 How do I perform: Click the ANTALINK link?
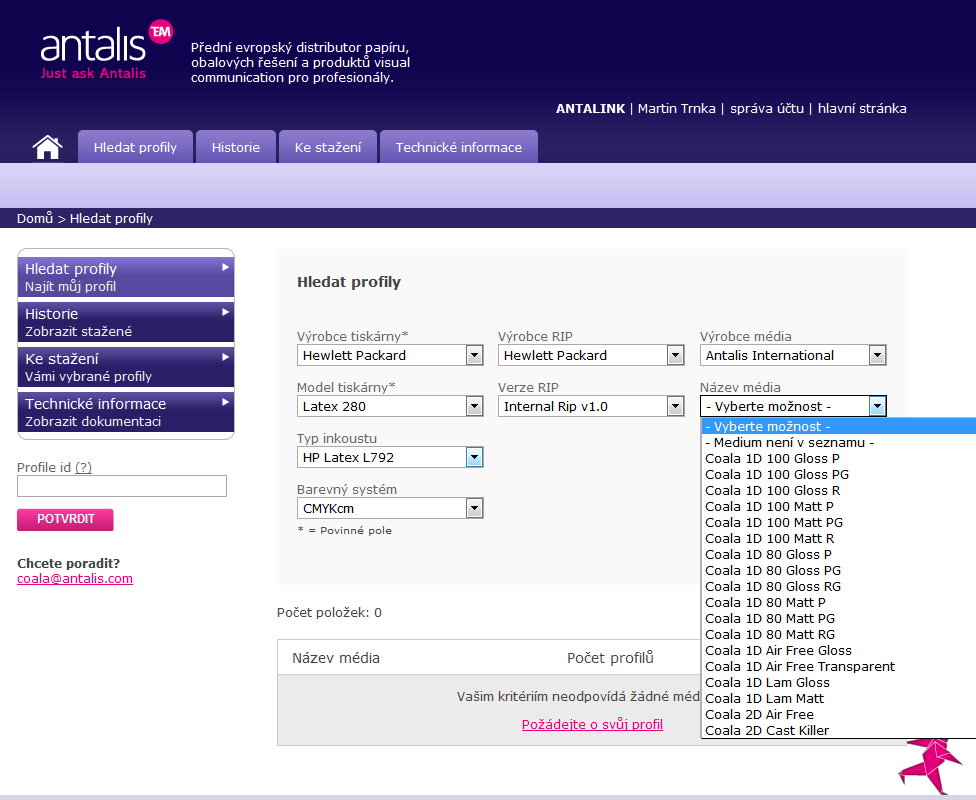coord(590,108)
